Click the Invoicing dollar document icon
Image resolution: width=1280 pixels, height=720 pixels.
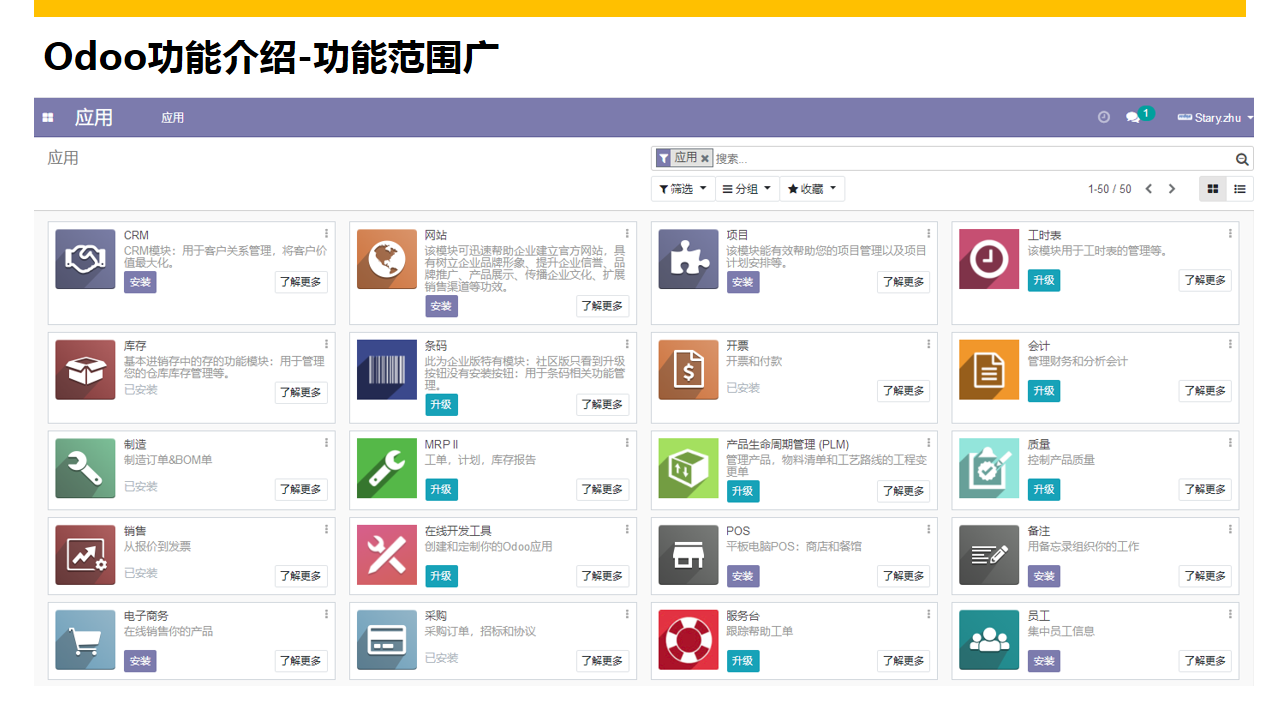(688, 369)
